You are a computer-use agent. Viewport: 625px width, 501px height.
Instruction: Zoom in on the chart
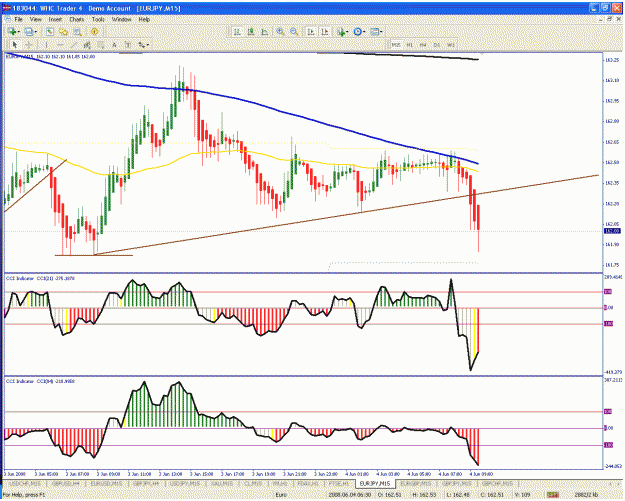(x=280, y=32)
